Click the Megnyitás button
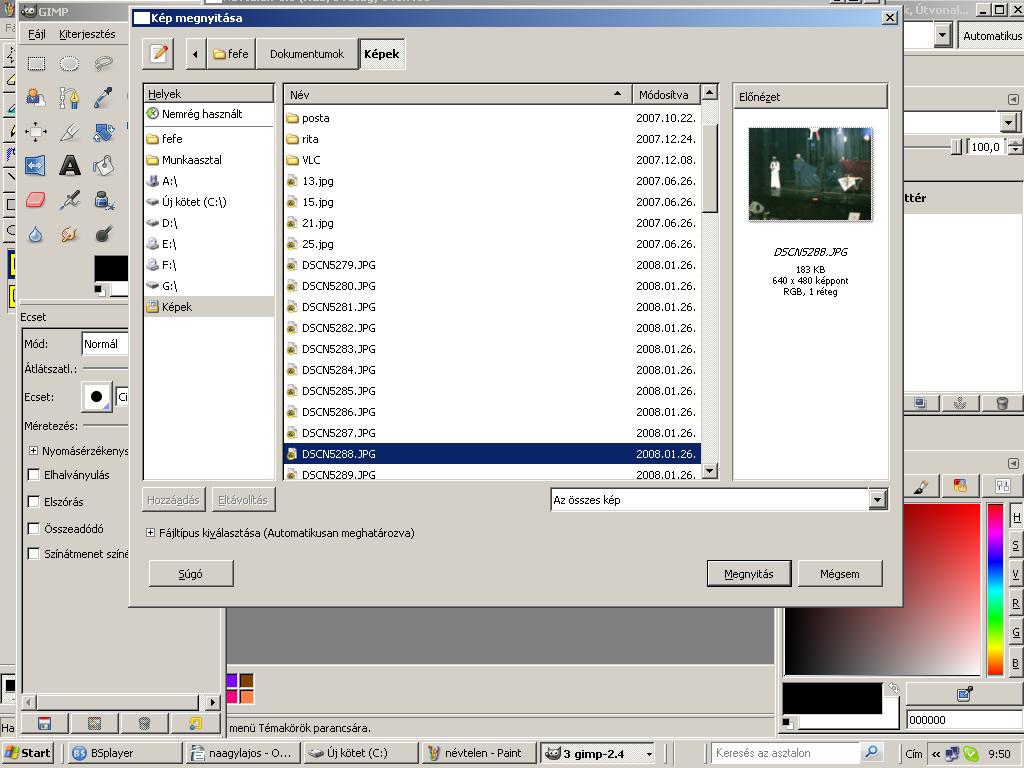The image size is (1024, 768). 748,574
